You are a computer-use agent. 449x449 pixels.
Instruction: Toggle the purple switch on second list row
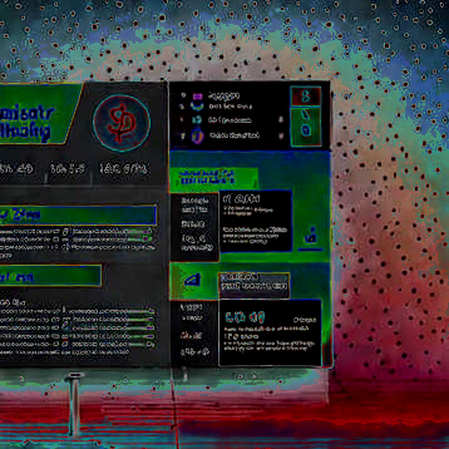click(145, 239)
